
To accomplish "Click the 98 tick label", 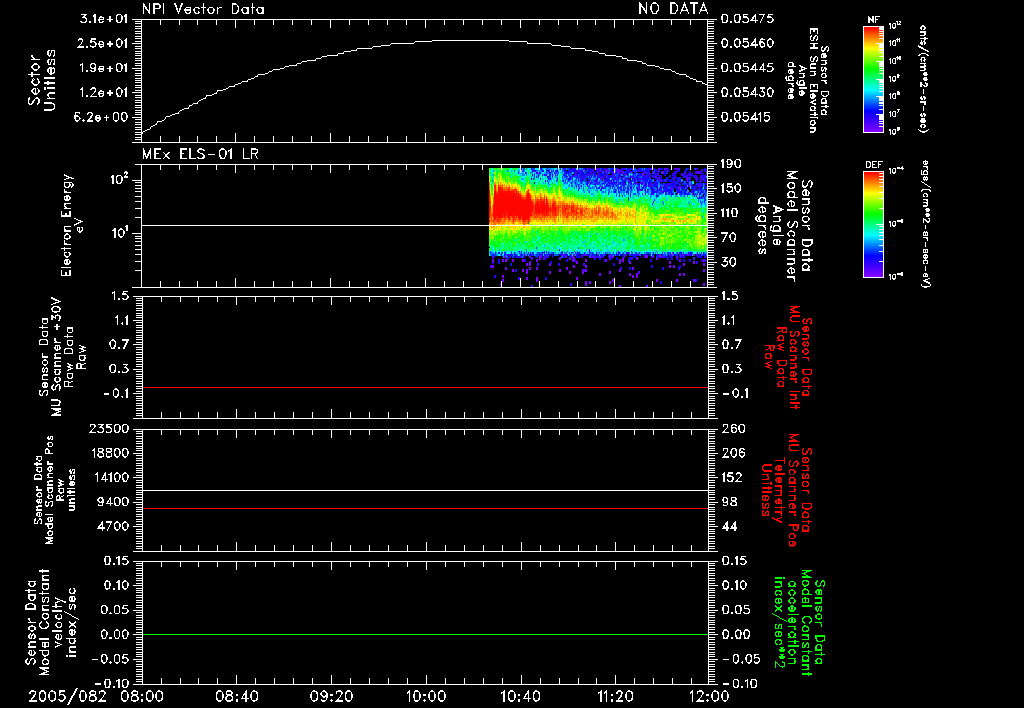I will 729,502.
